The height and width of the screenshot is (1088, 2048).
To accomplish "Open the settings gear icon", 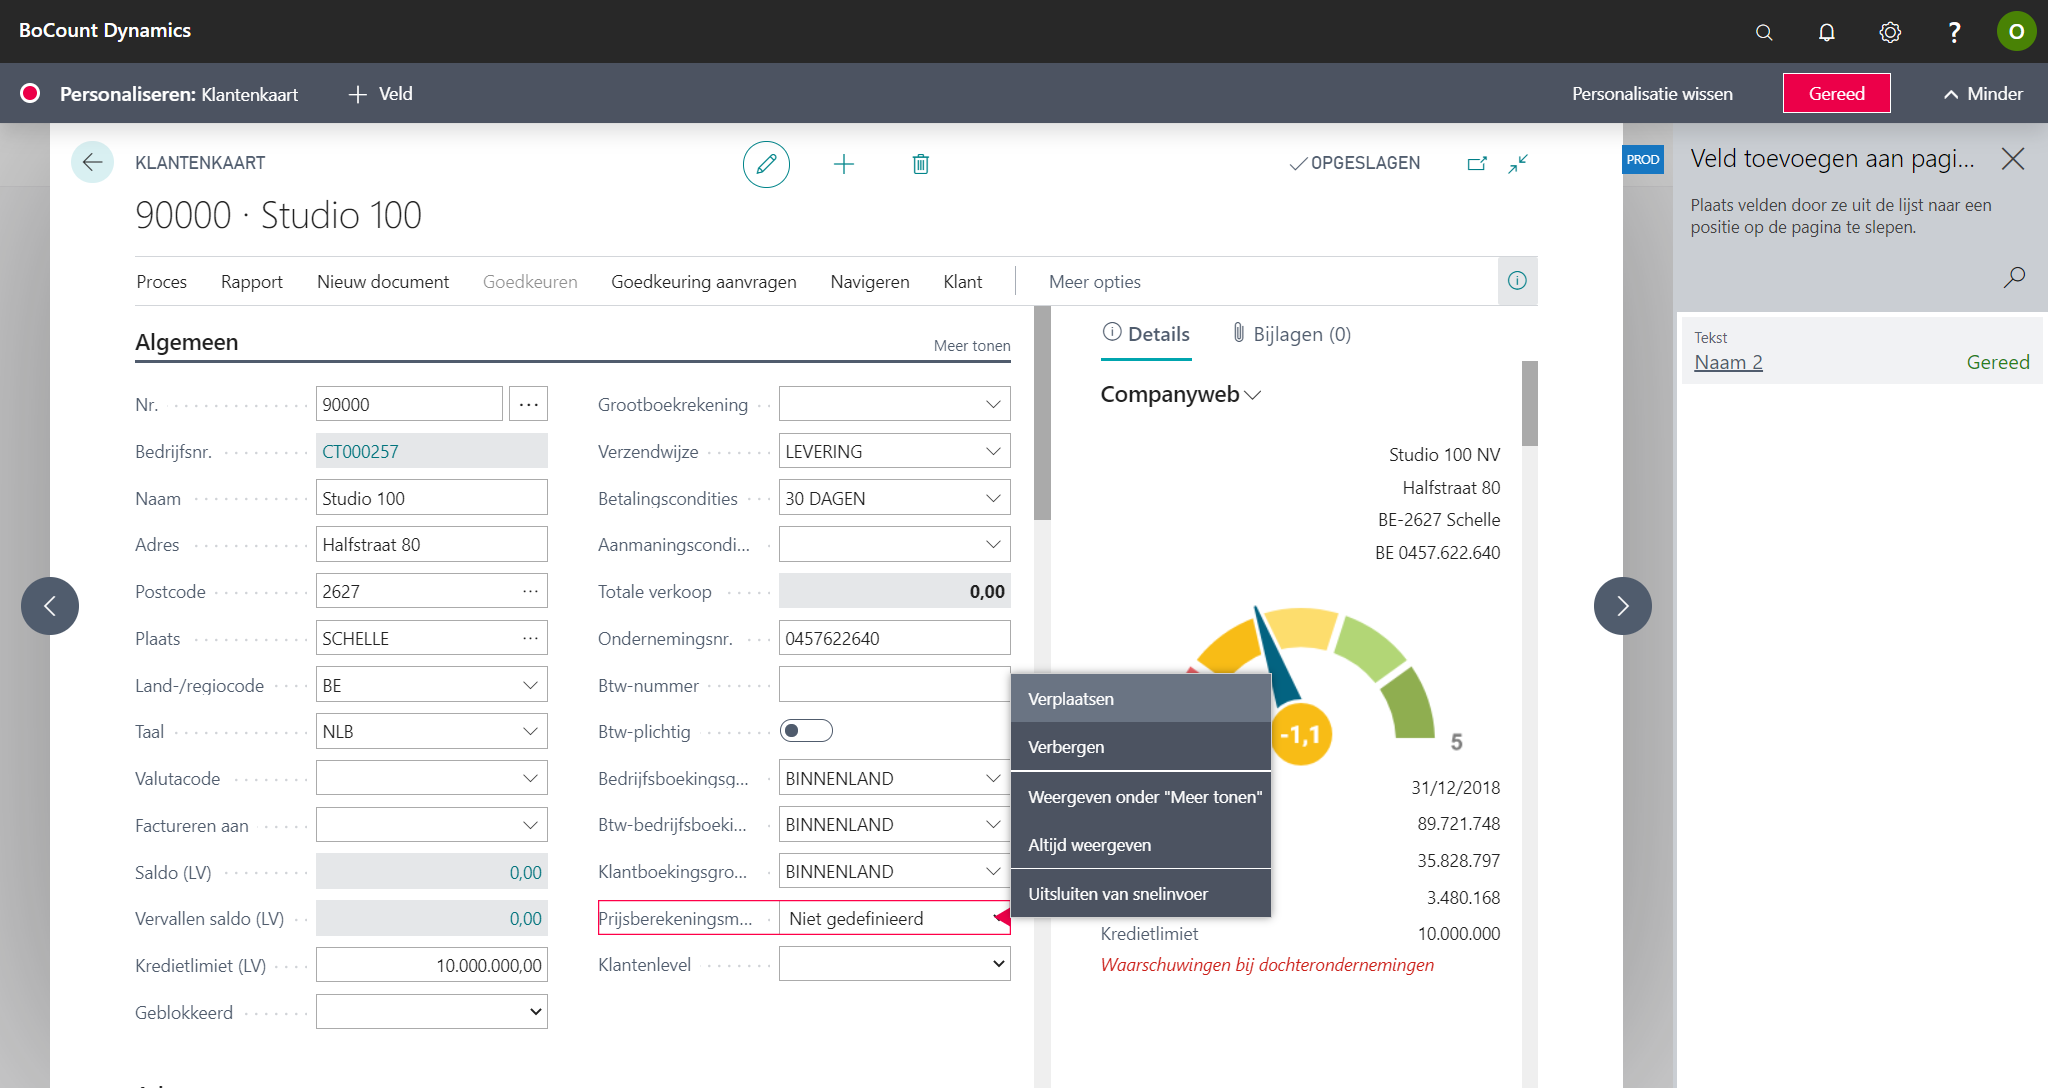I will [x=1889, y=32].
